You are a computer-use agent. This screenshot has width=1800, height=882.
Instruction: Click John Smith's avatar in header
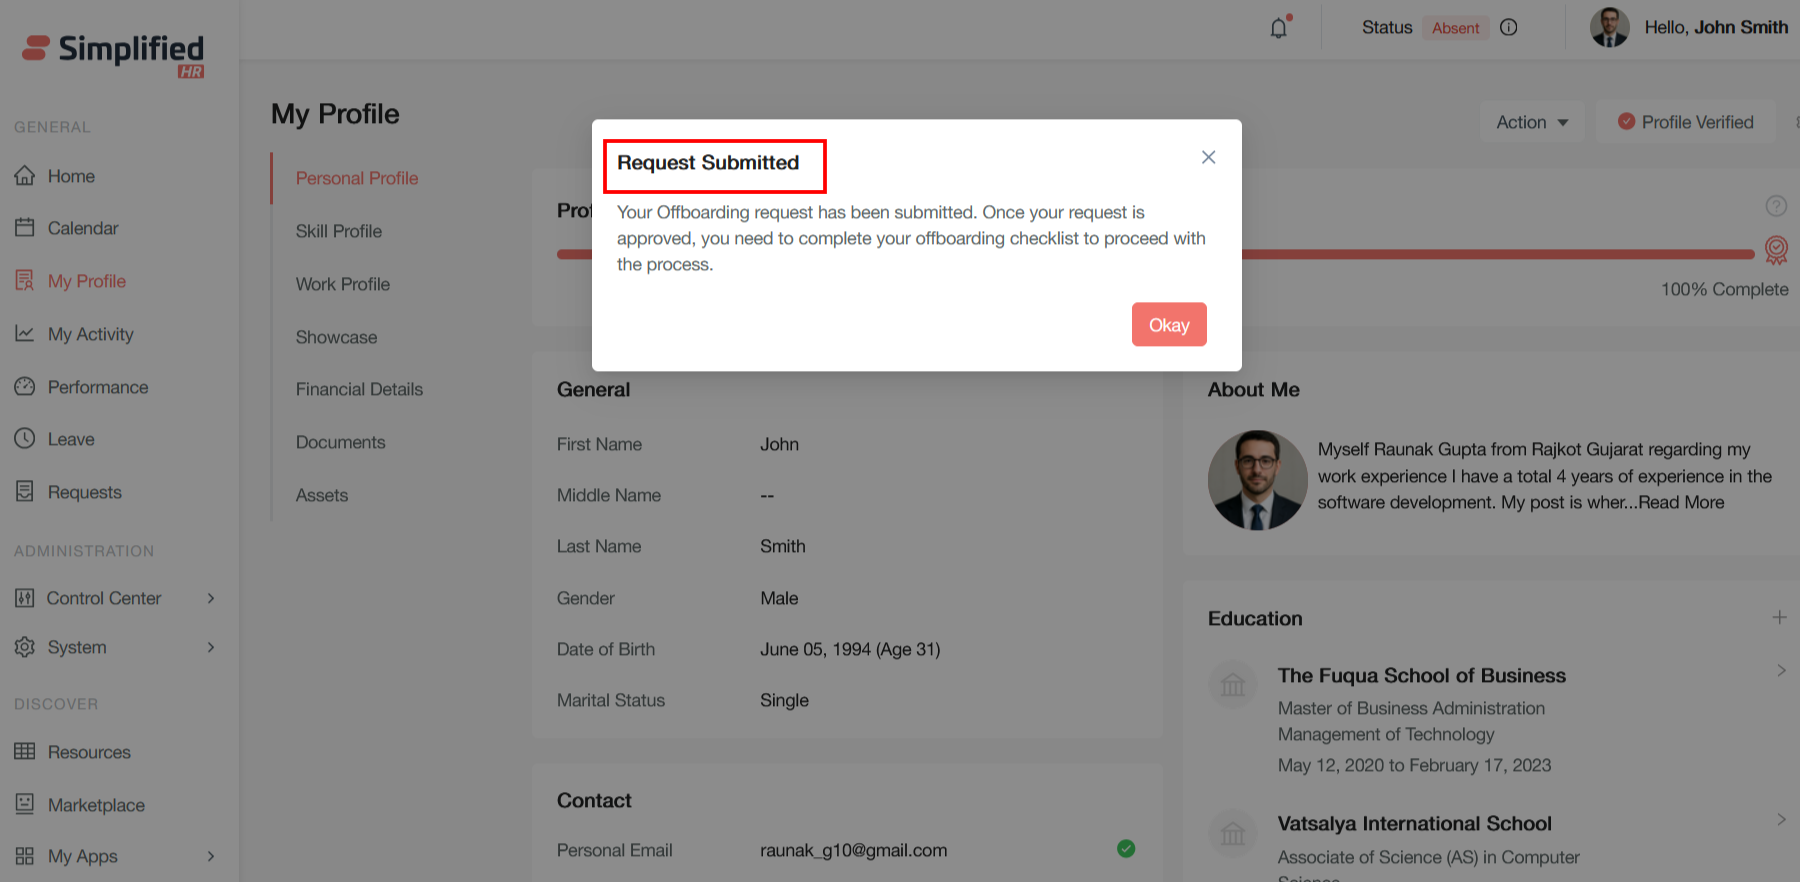(1609, 28)
